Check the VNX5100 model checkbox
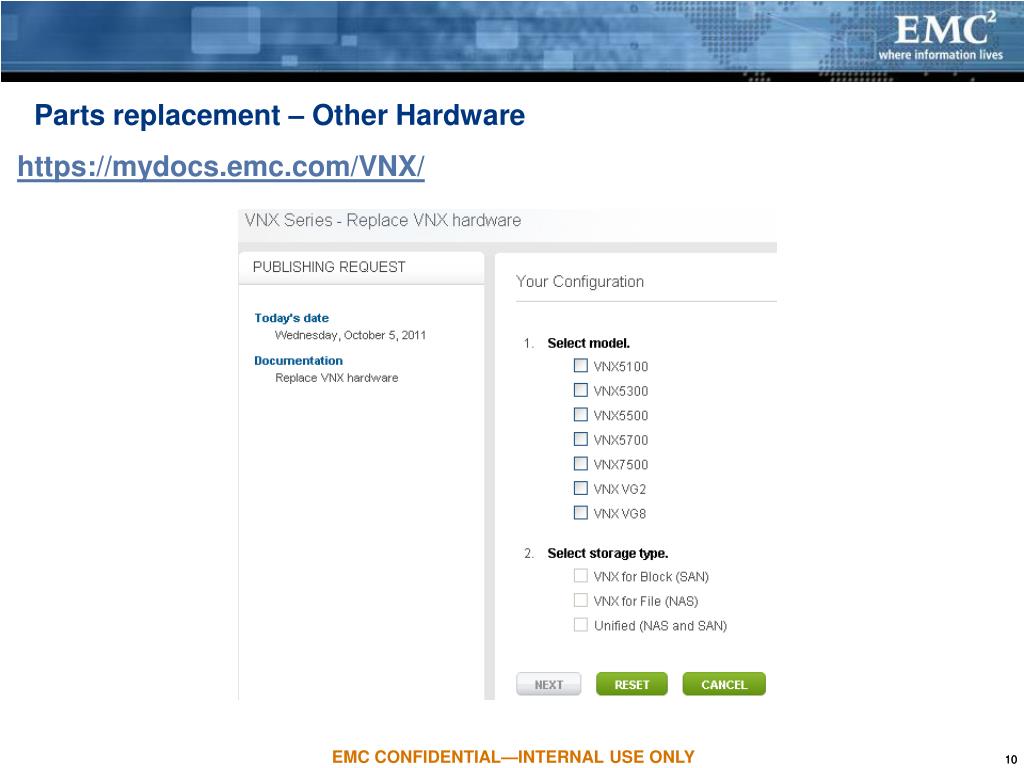 pos(581,365)
